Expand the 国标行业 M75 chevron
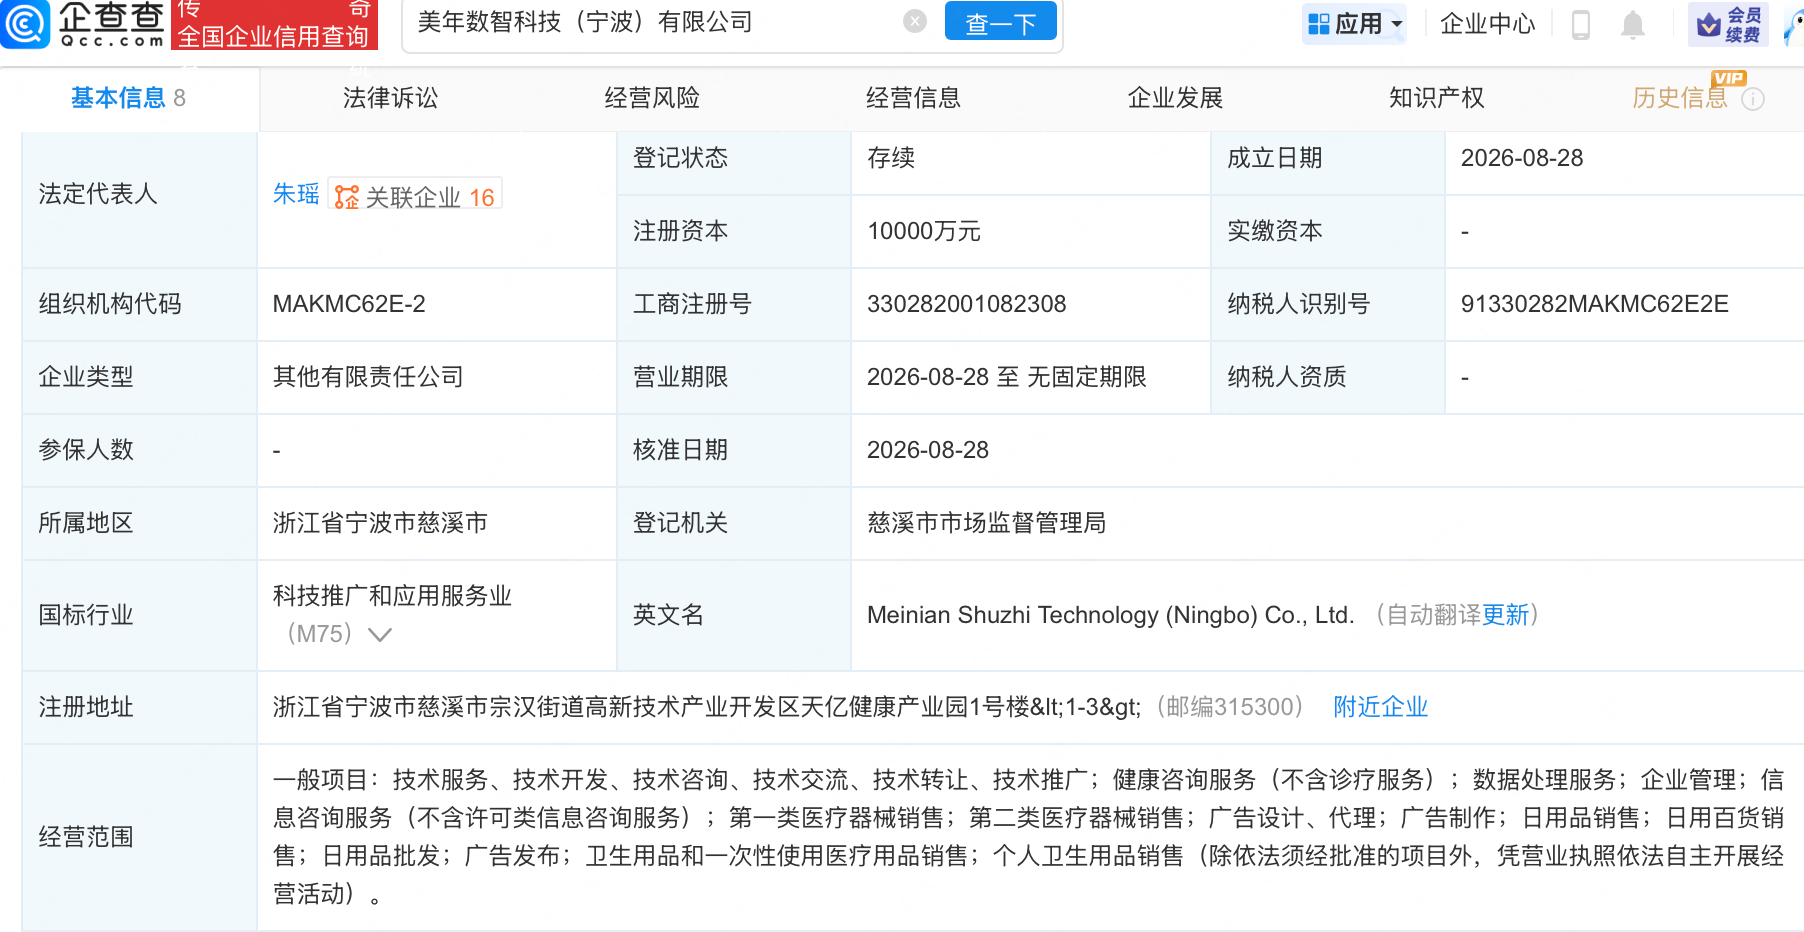This screenshot has width=1804, height=932. point(380,635)
